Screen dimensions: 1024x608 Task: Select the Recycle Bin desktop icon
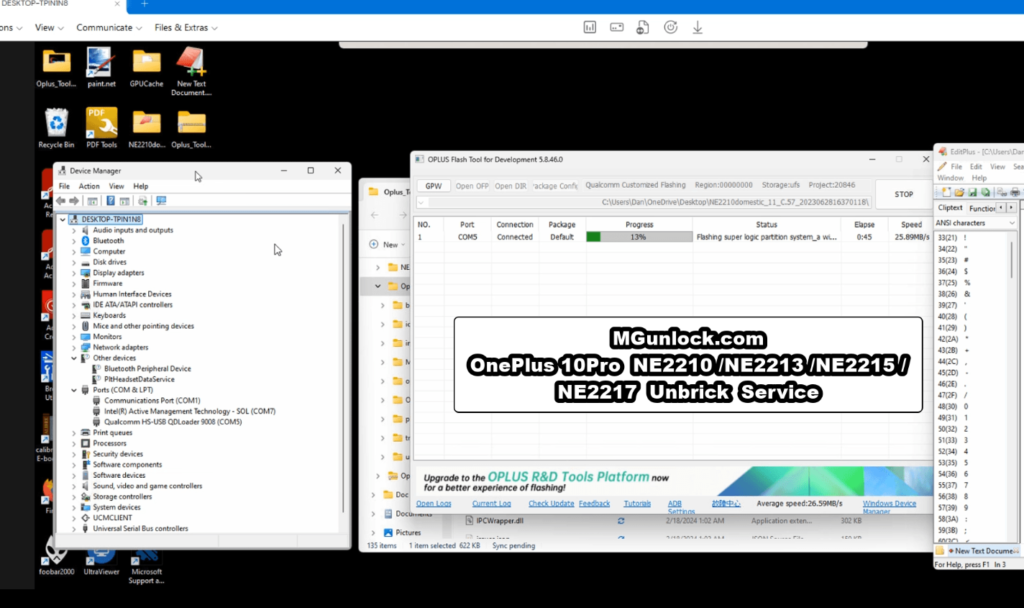[56, 128]
